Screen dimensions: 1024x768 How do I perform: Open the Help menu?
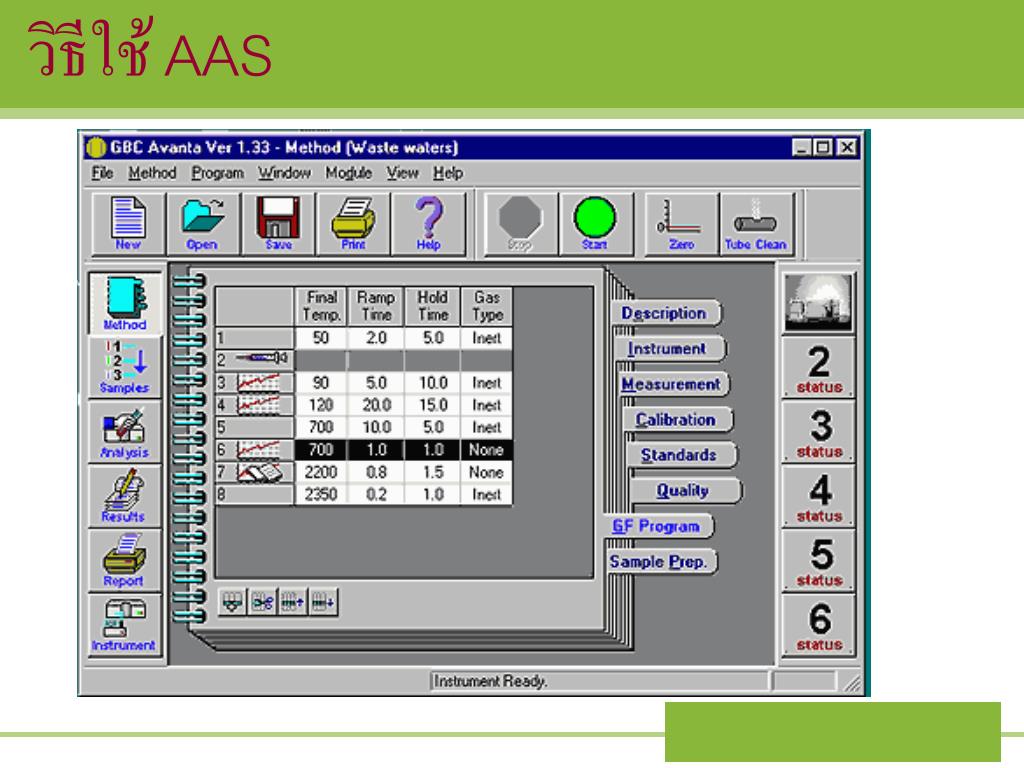pyautogui.click(x=448, y=173)
